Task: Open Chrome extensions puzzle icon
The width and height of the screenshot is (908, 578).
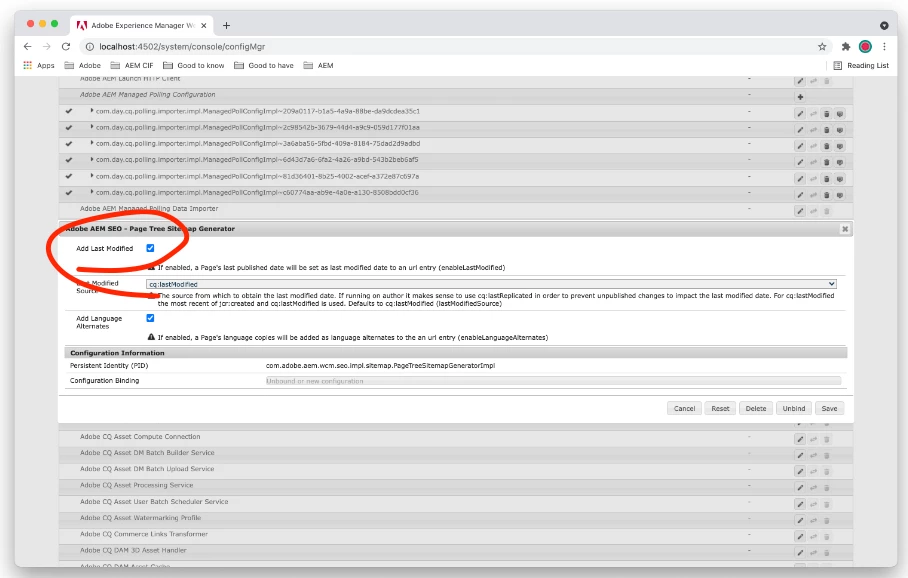Action: 846,47
